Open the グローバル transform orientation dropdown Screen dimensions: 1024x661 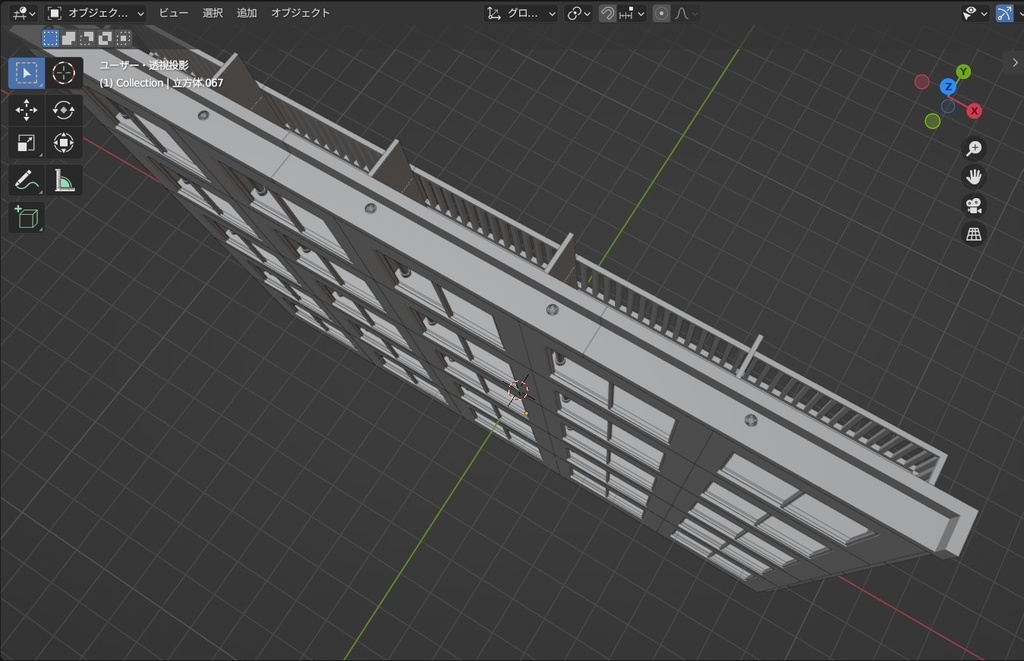(x=520, y=13)
